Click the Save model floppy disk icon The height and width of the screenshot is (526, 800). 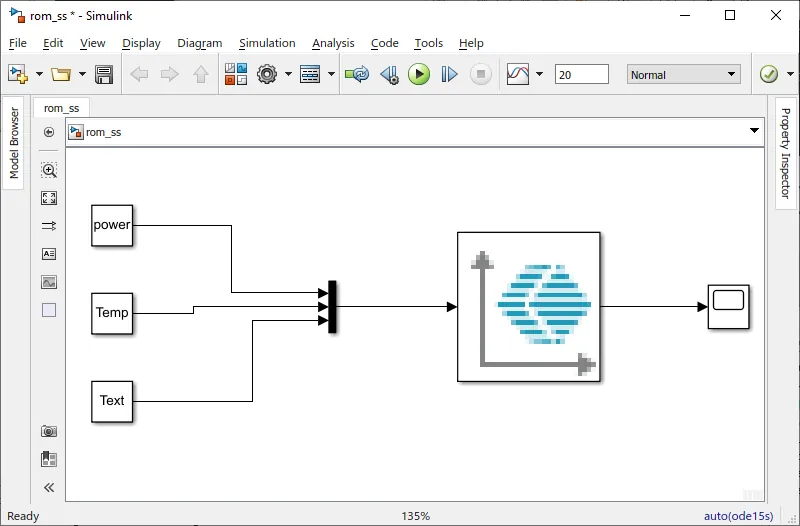(104, 75)
